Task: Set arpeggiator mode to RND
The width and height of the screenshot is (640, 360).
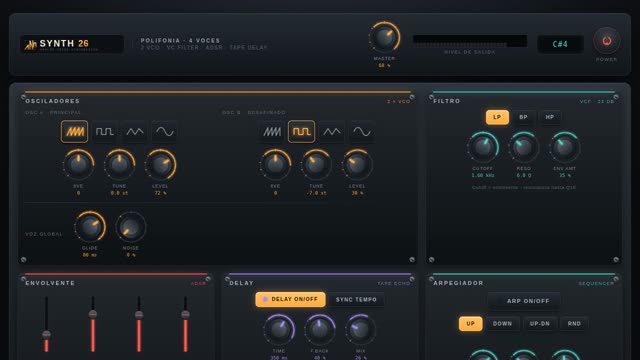Action: (x=574, y=324)
